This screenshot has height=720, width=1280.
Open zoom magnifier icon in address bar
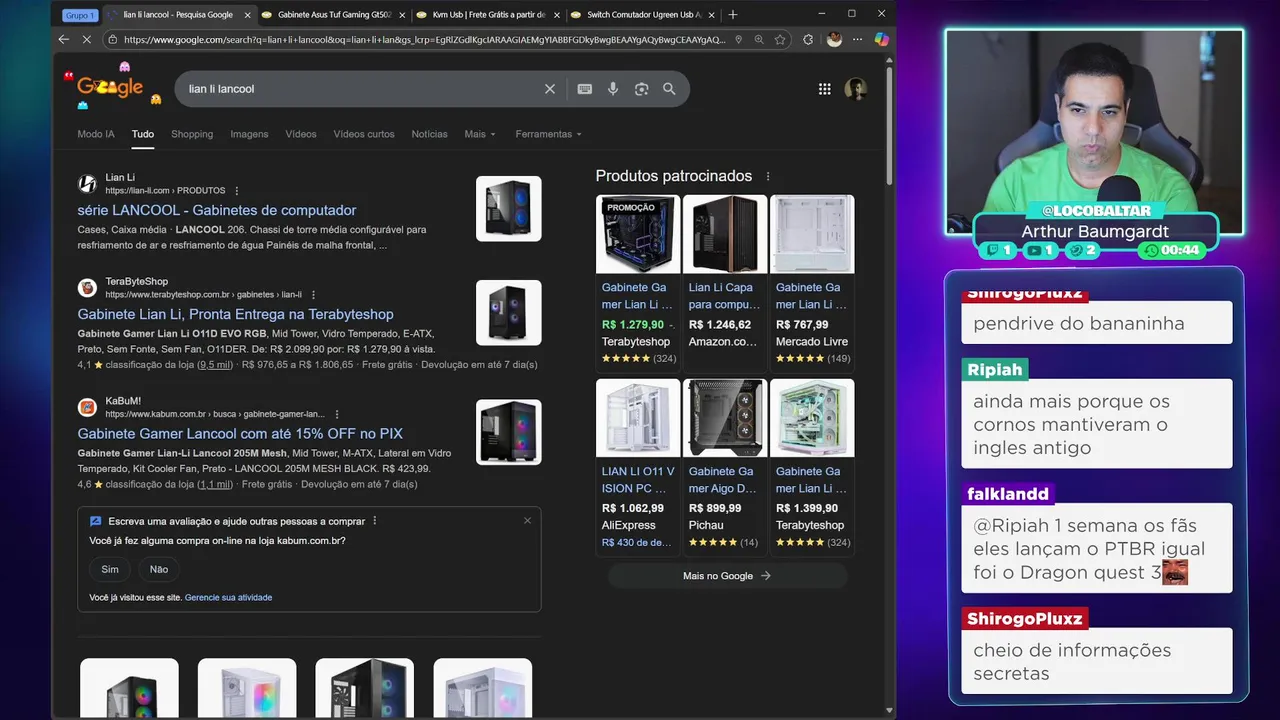click(759, 39)
